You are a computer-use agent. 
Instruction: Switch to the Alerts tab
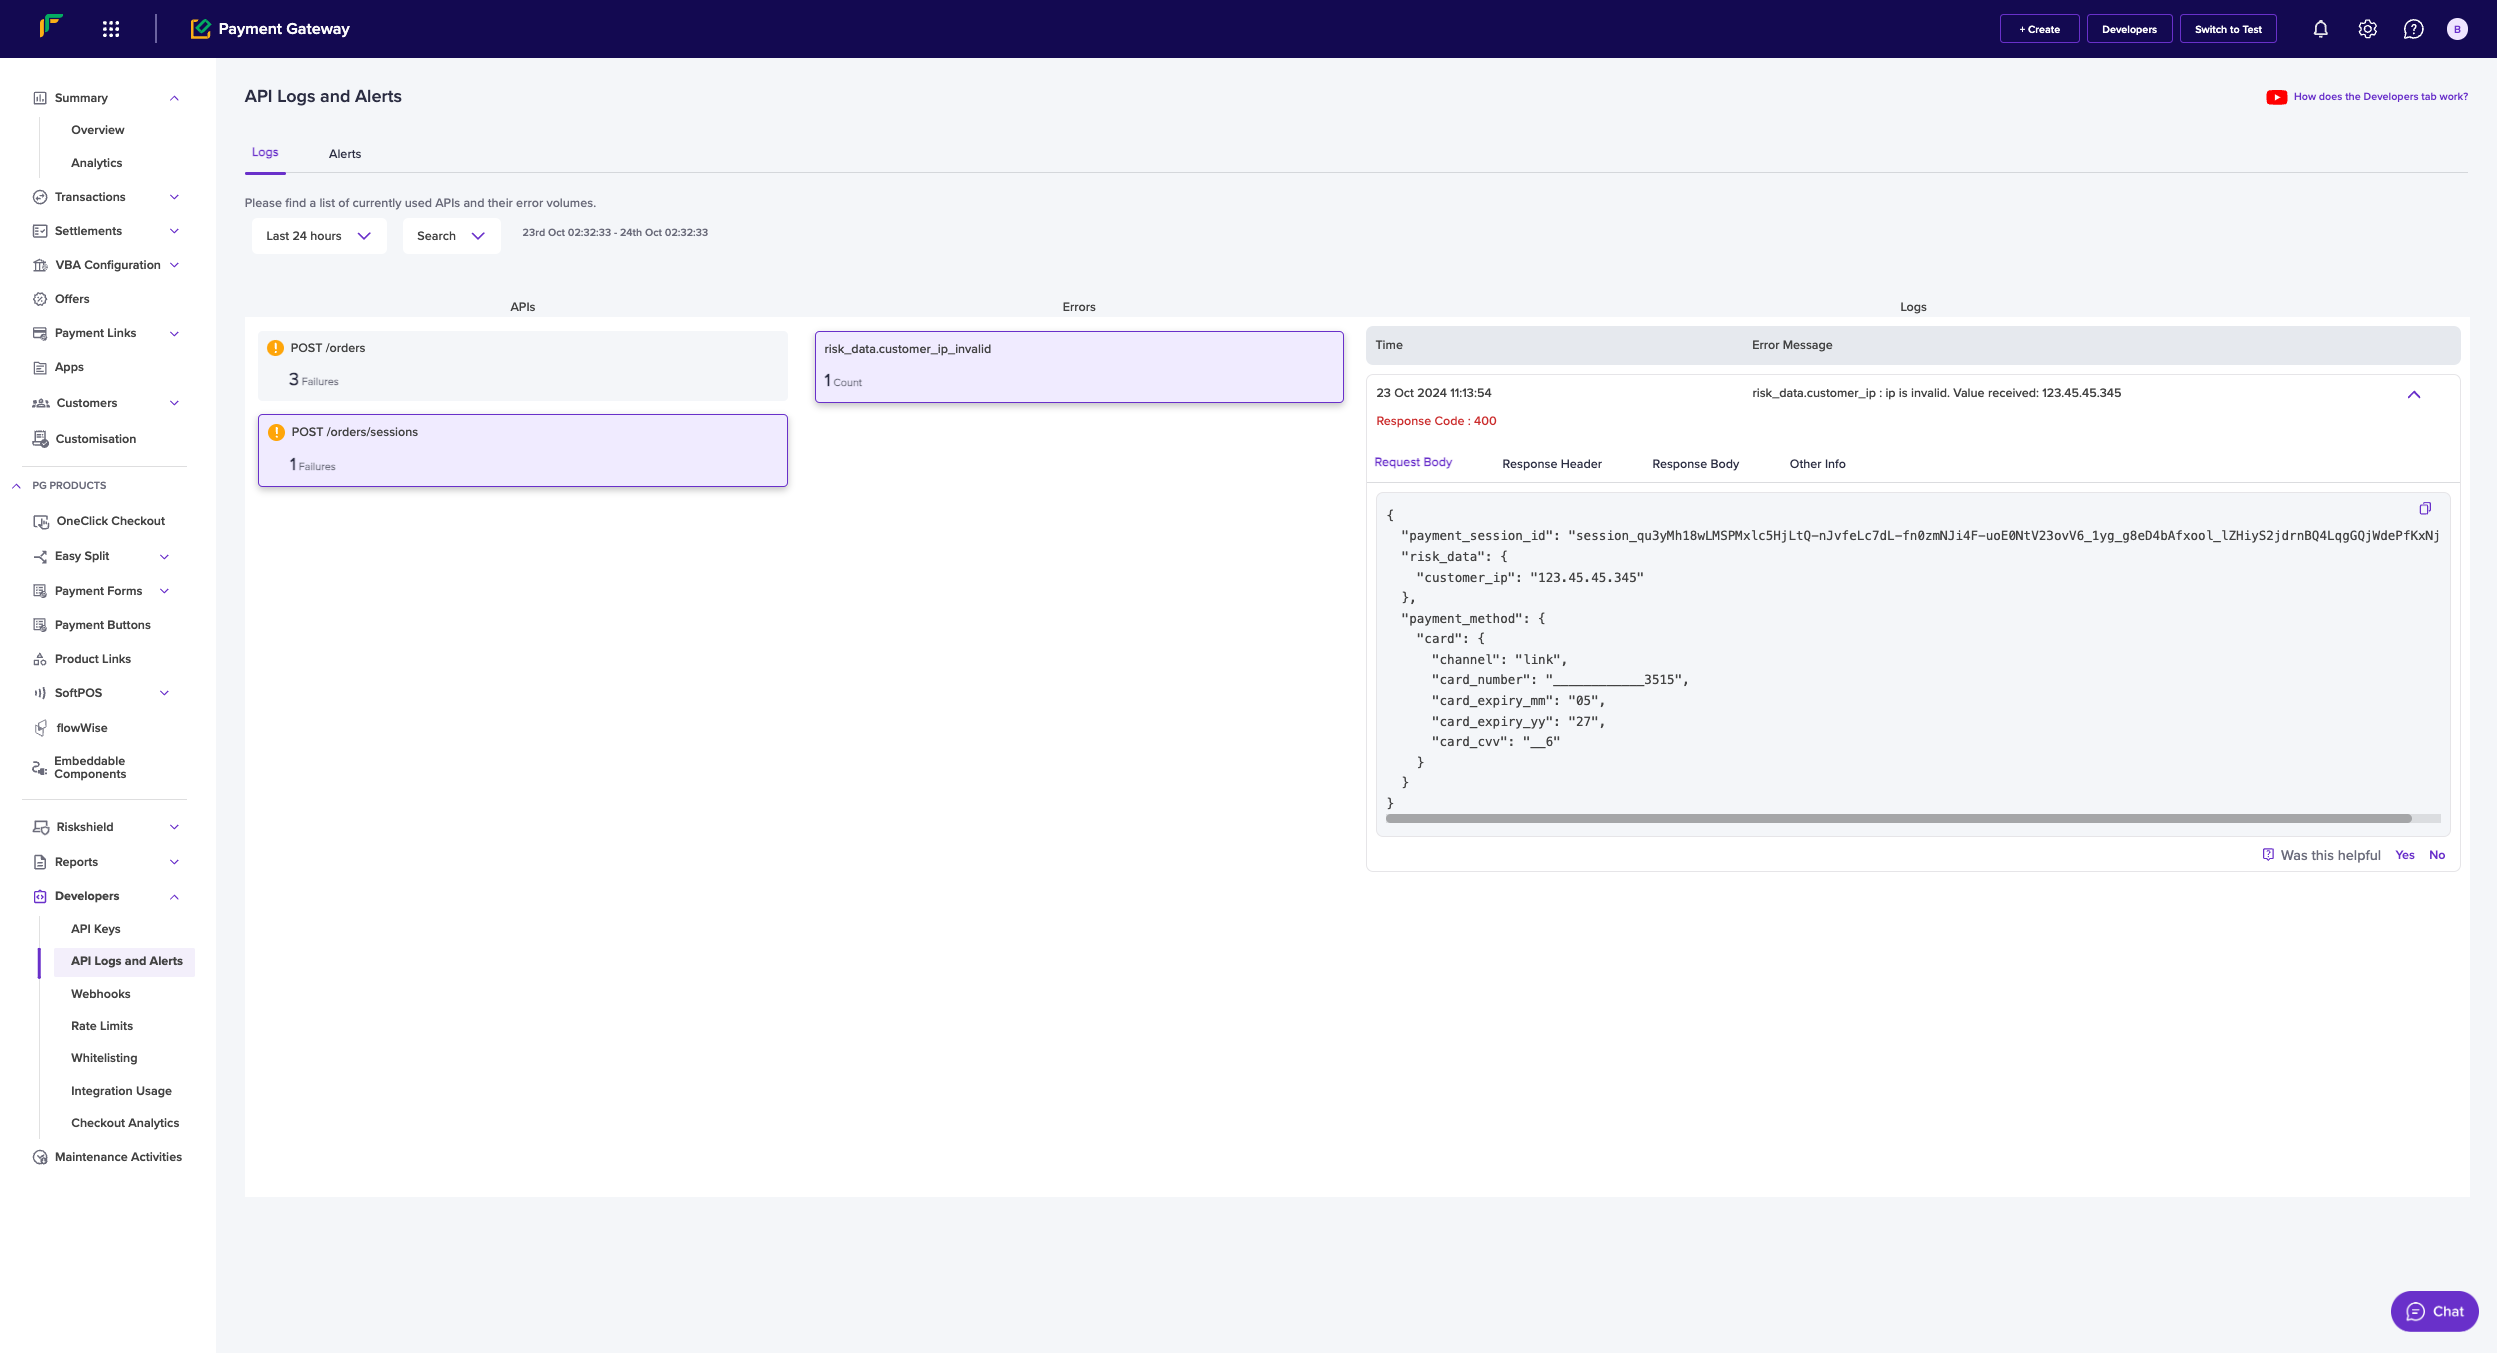344,154
